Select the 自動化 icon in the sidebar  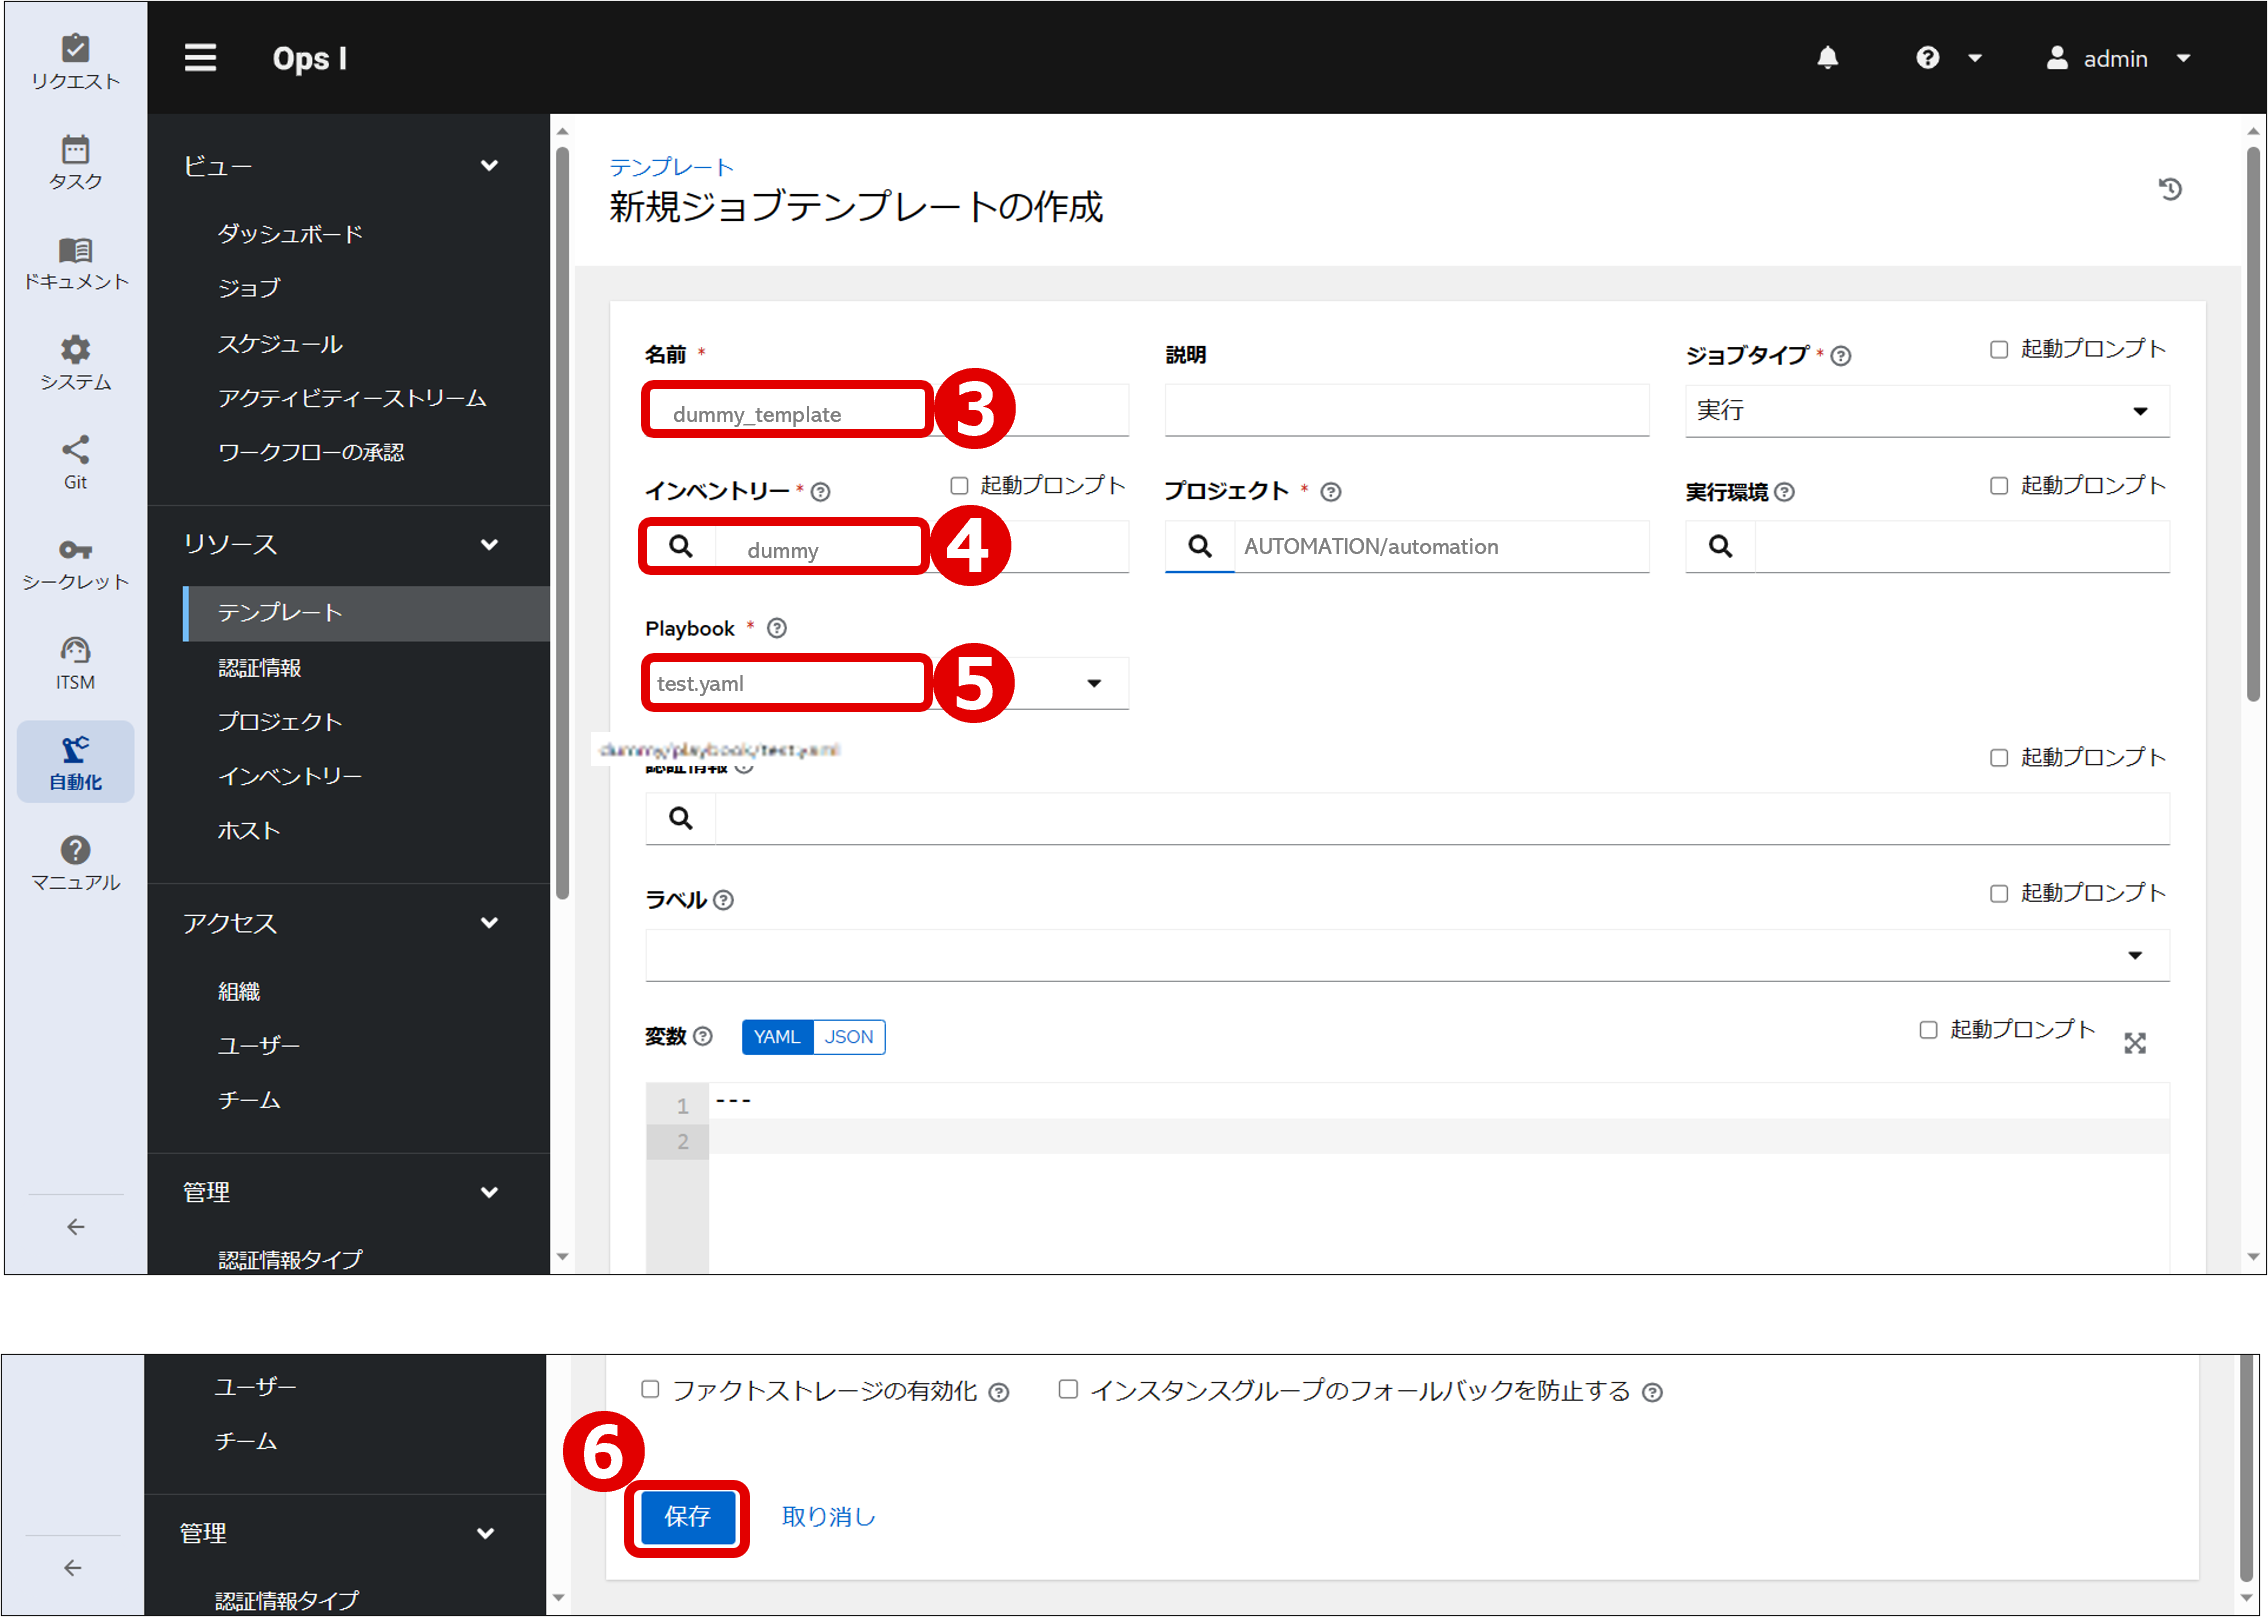[x=75, y=760]
